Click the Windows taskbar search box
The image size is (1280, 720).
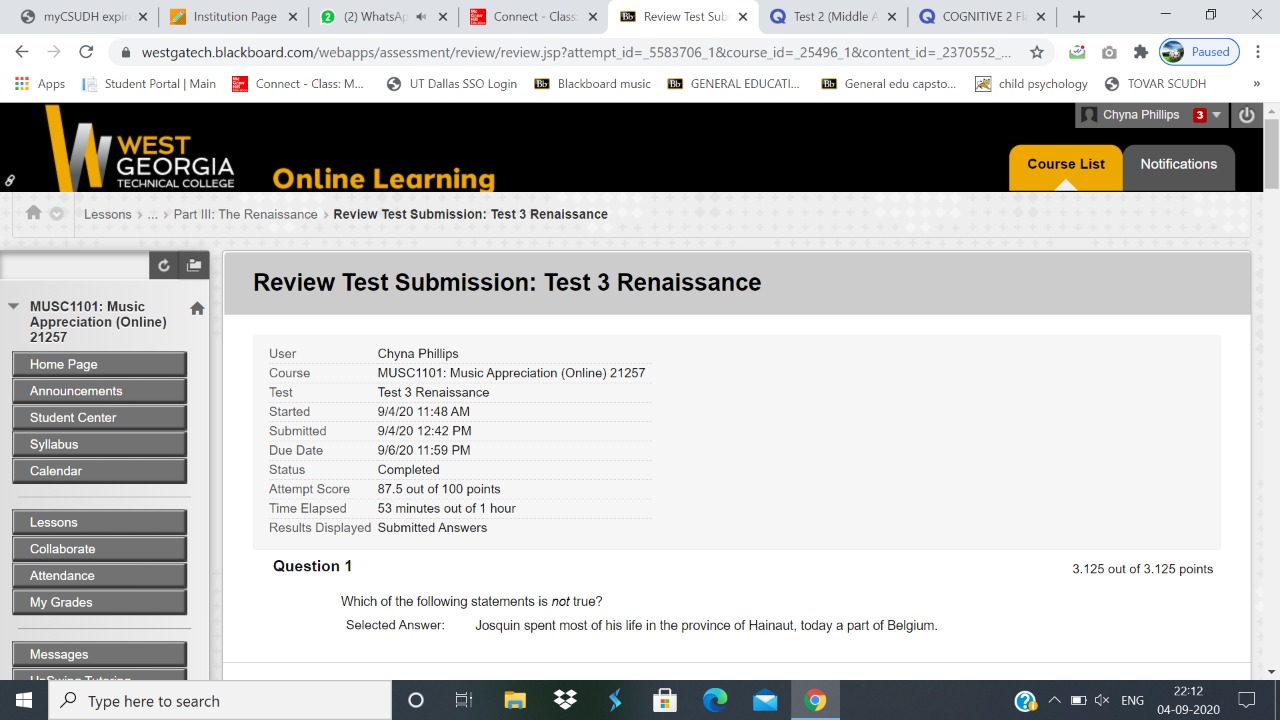coord(220,700)
